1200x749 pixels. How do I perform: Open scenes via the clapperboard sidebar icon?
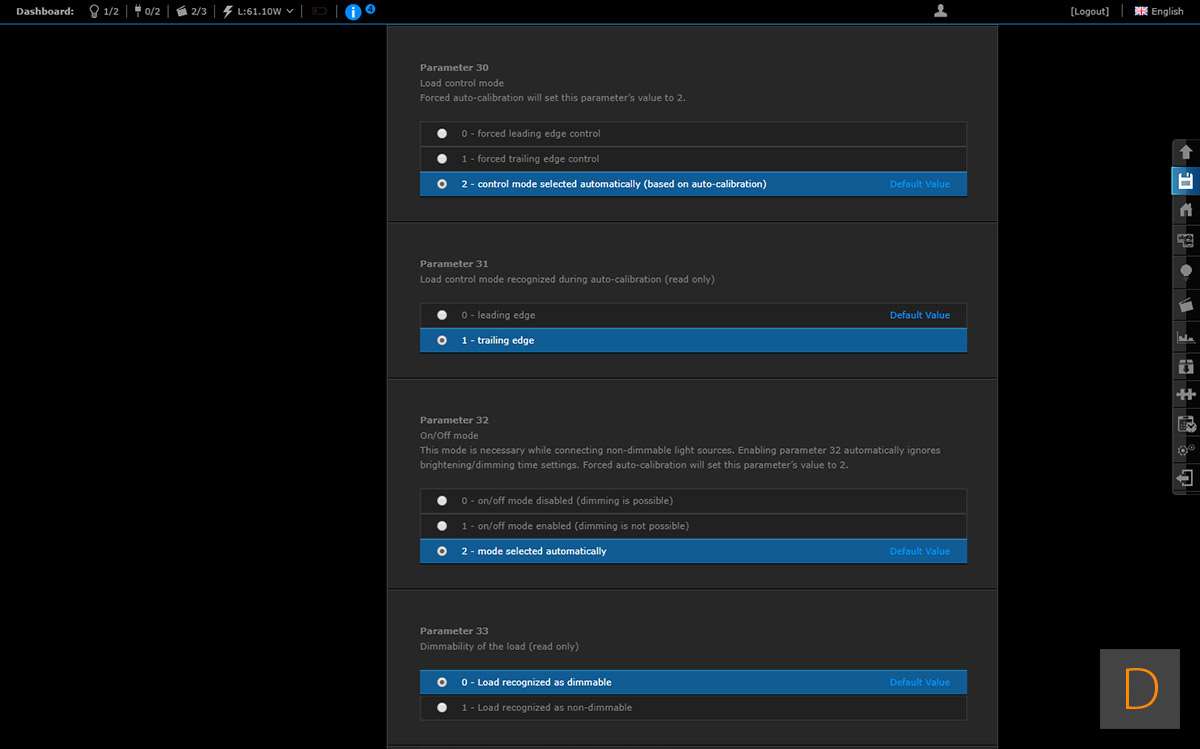(x=1186, y=304)
